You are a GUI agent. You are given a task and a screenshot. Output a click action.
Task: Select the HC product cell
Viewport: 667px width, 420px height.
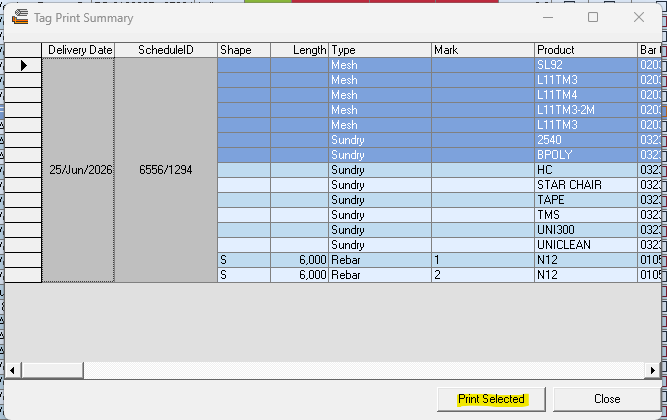[x=586, y=170]
